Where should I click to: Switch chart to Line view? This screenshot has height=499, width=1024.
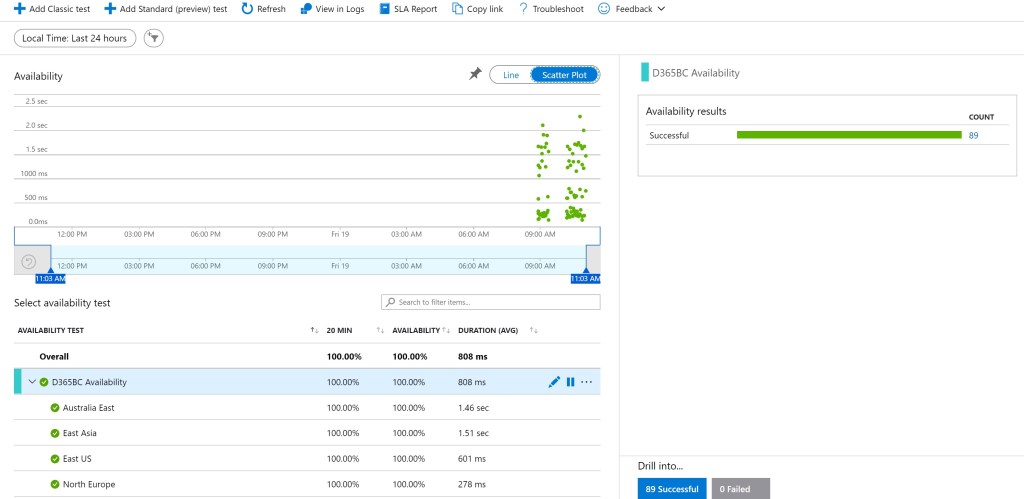click(510, 75)
